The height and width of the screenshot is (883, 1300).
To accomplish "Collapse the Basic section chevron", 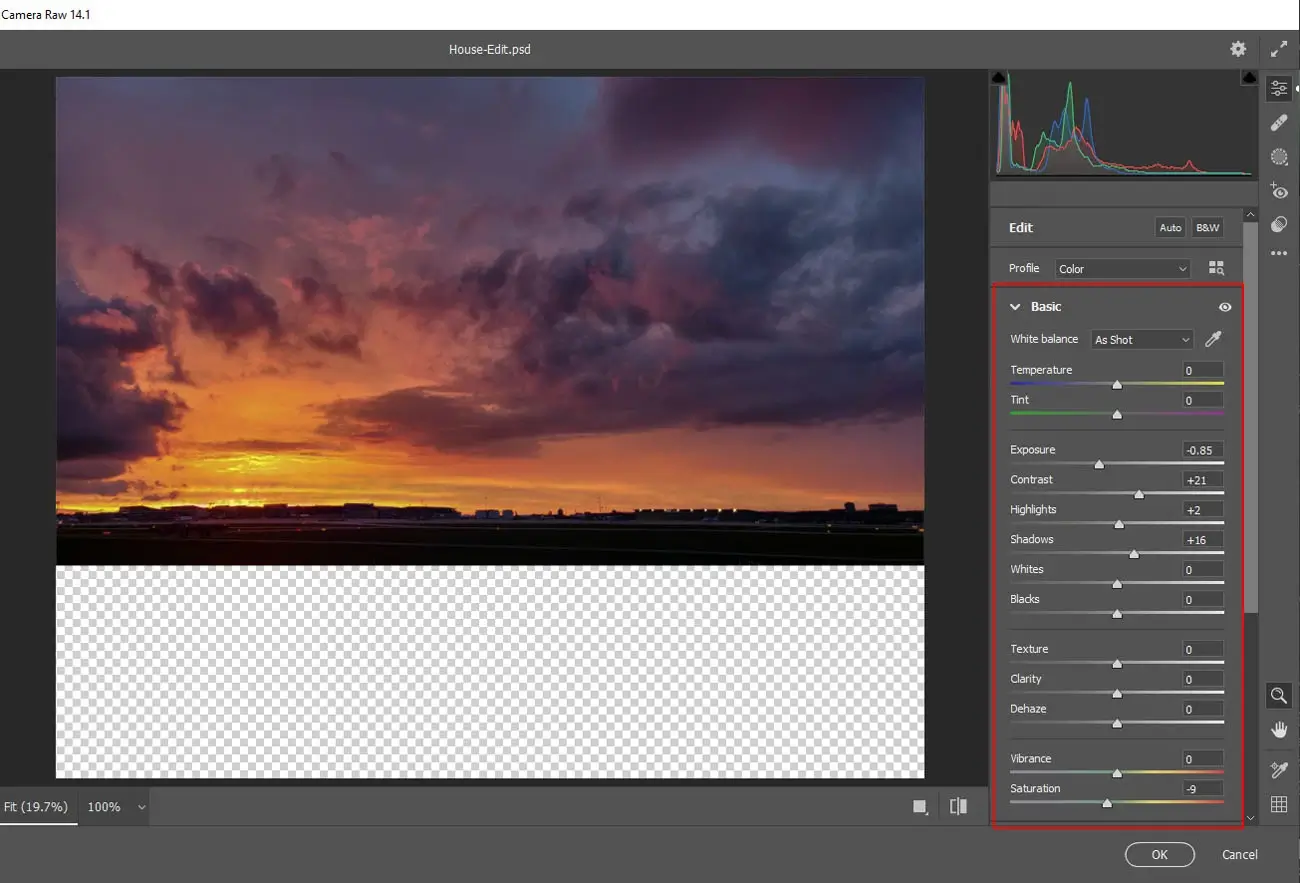I will click(1015, 307).
